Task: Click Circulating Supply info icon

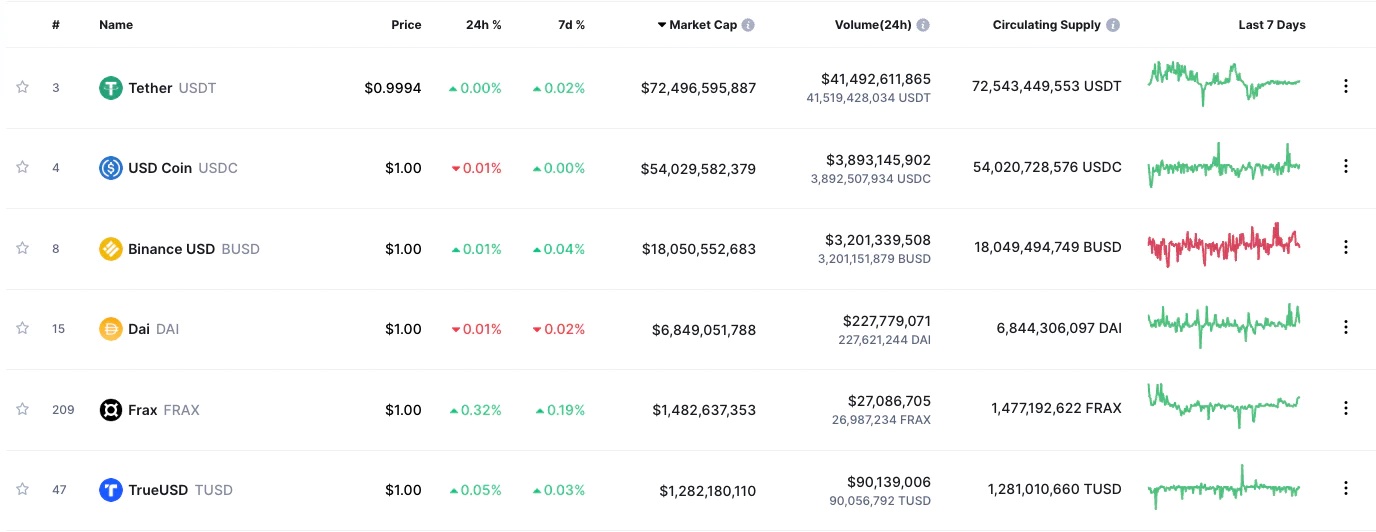Action: point(1113,25)
